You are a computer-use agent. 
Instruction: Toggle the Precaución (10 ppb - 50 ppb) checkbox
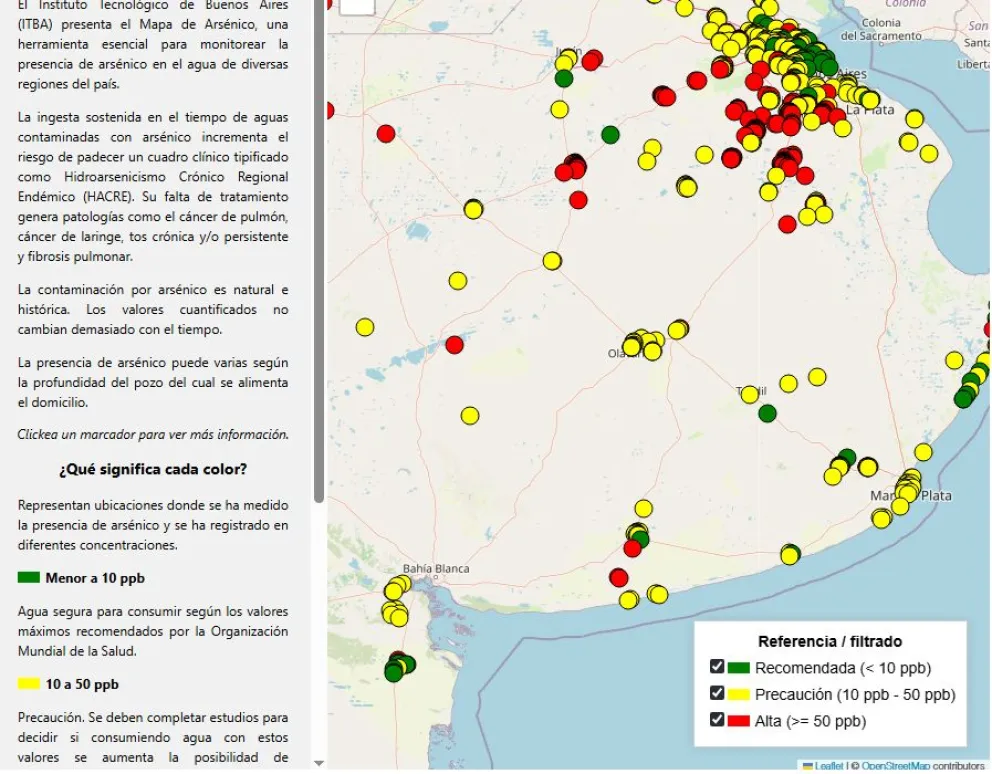pos(717,694)
